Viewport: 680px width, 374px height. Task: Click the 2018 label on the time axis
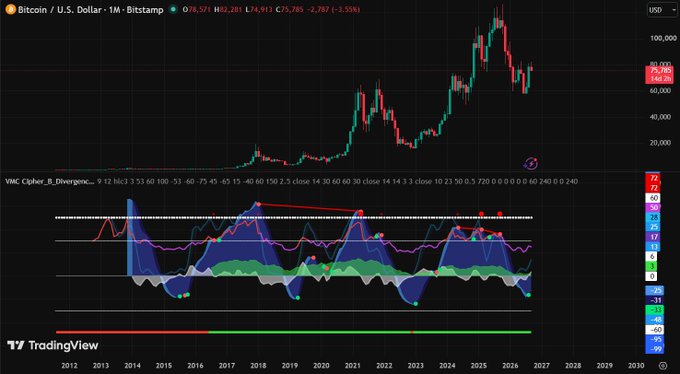coord(258,366)
